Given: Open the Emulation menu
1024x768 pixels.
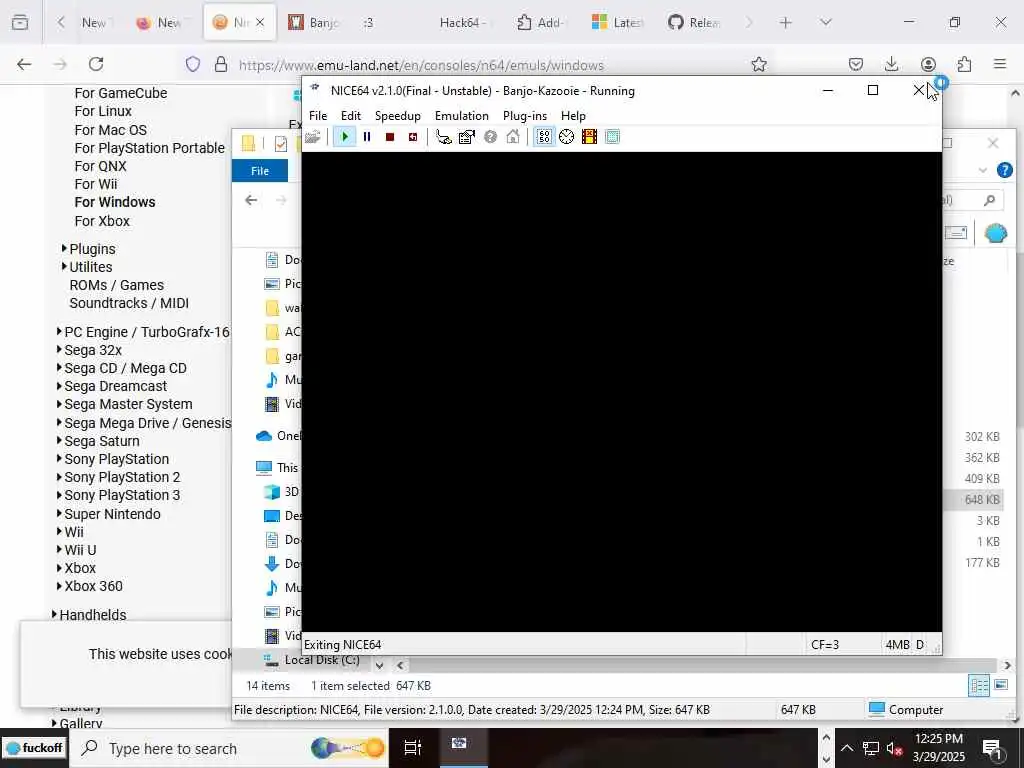Looking at the screenshot, I should point(462,116).
